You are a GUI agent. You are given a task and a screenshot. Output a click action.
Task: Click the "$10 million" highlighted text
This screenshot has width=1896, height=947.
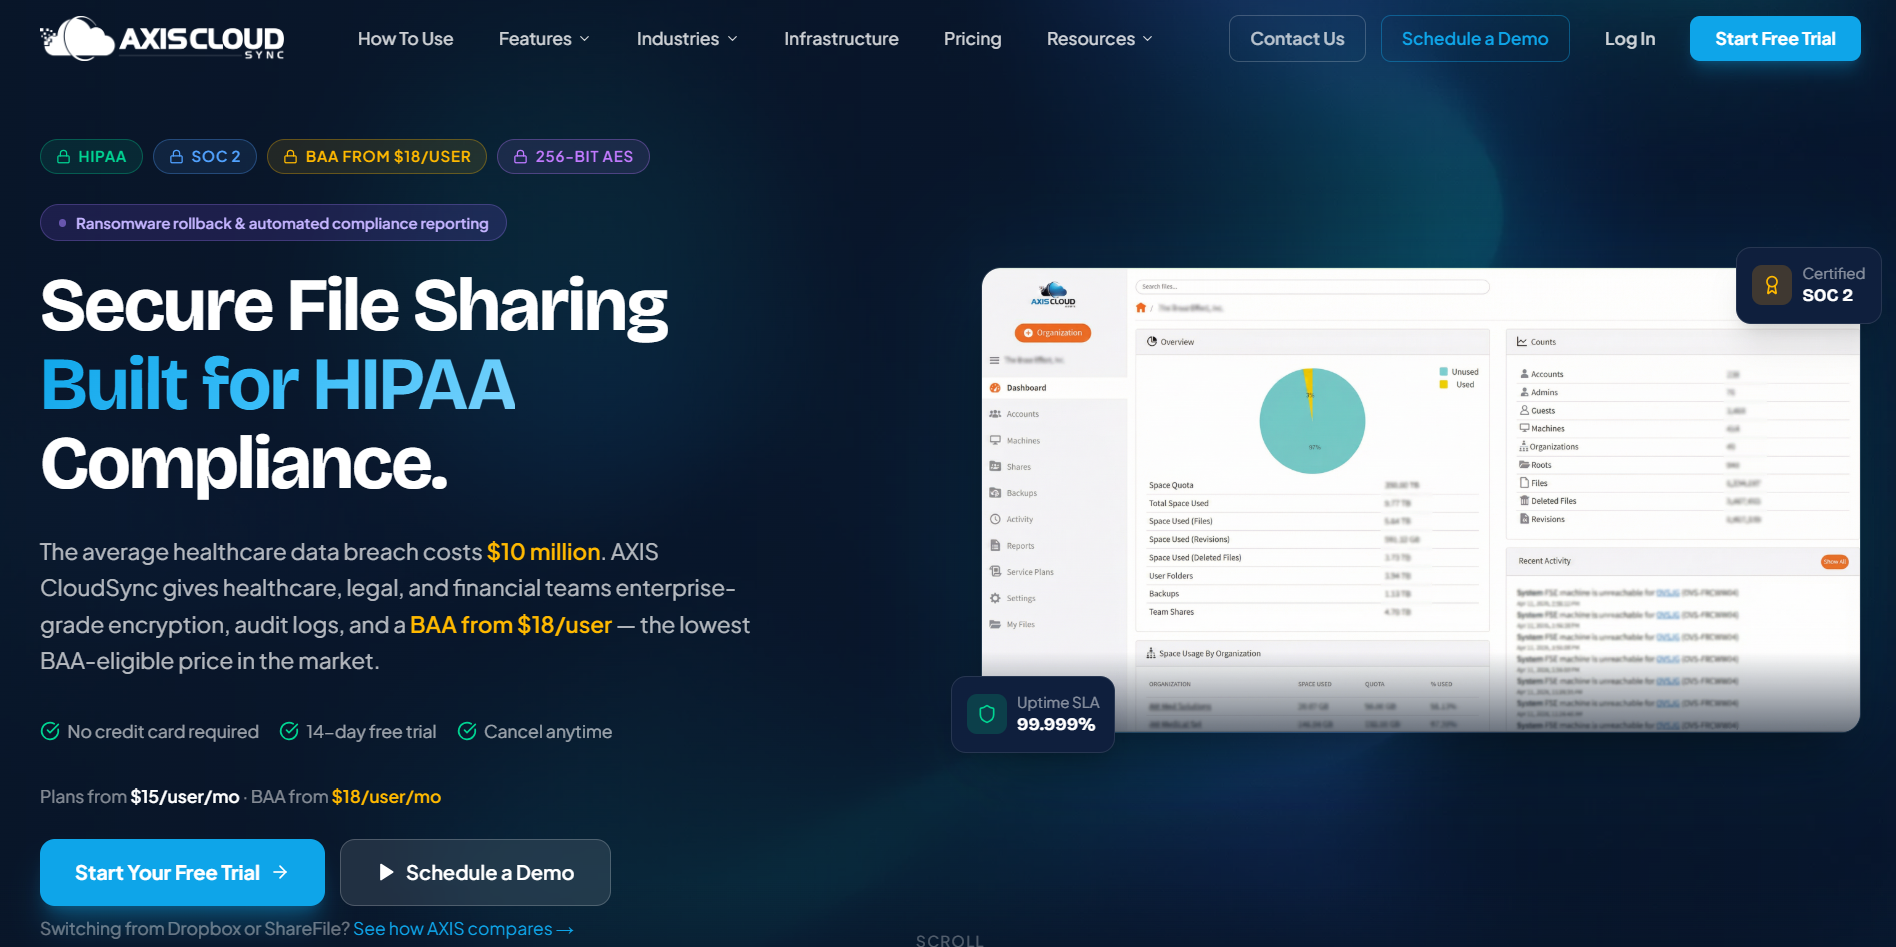pyautogui.click(x=544, y=552)
